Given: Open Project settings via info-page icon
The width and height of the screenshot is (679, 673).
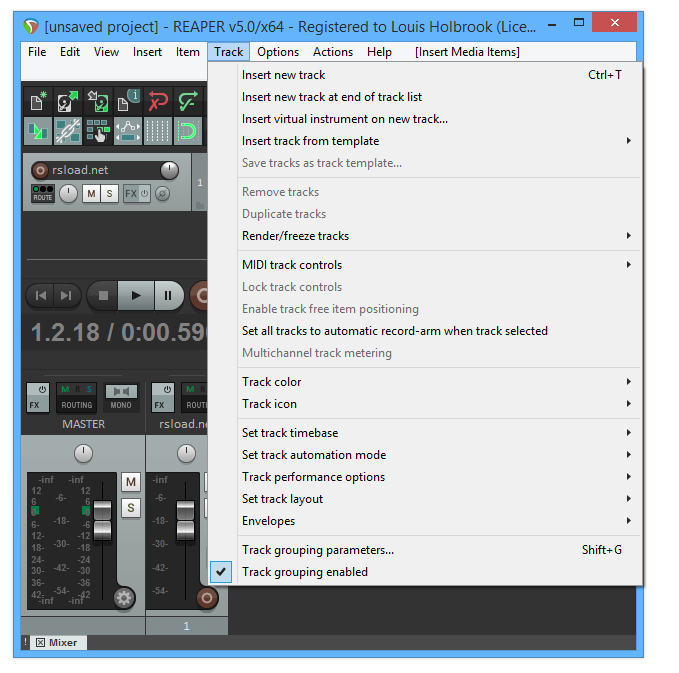Looking at the screenshot, I should click(128, 100).
